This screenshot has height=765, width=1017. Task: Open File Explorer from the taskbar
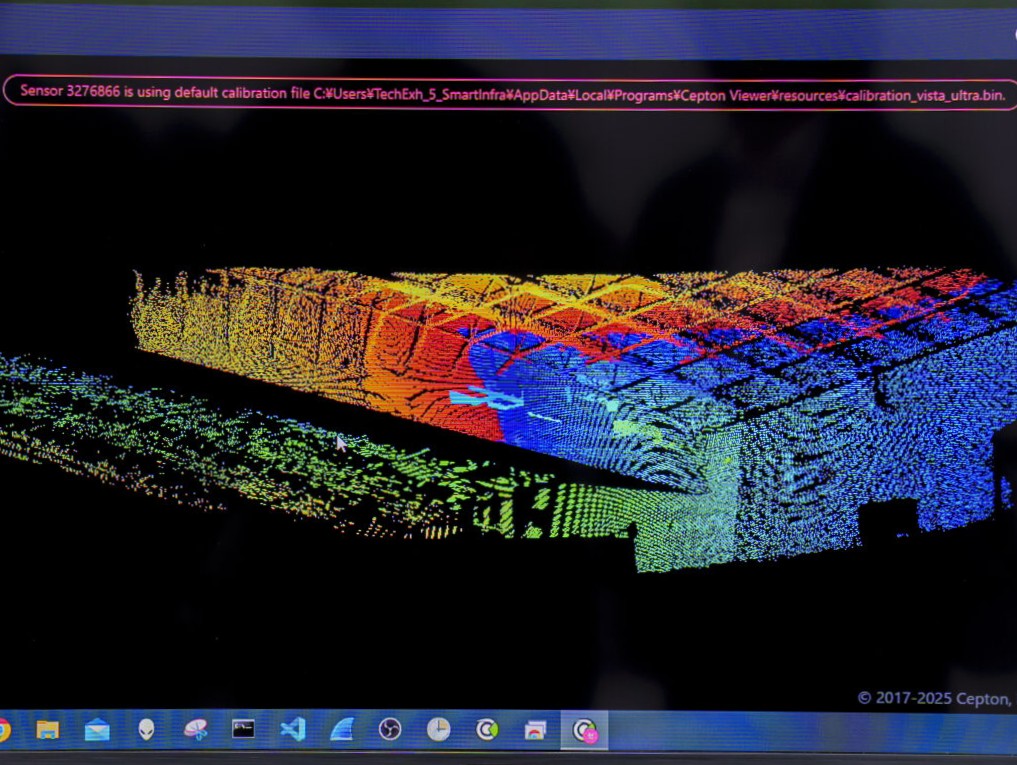[47, 730]
